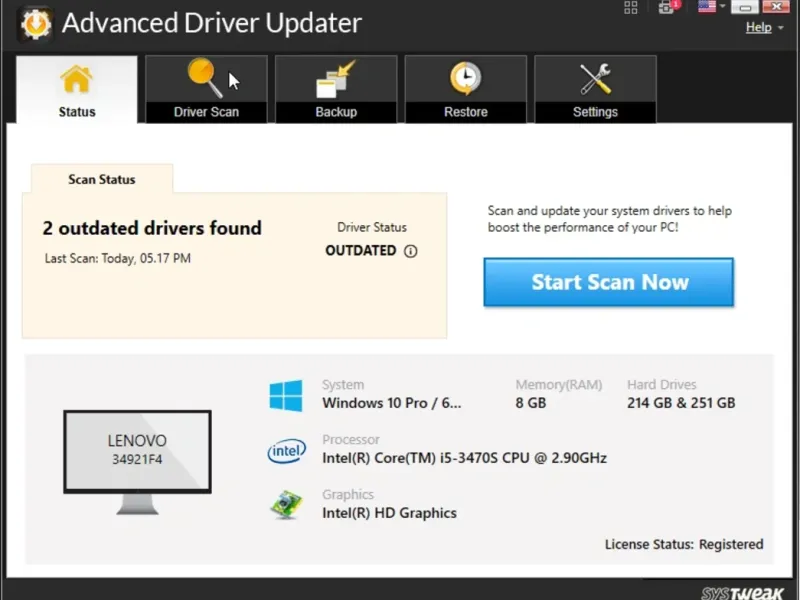Expand the Help dropdown arrow
Screen dimensions: 800x600
point(781,28)
